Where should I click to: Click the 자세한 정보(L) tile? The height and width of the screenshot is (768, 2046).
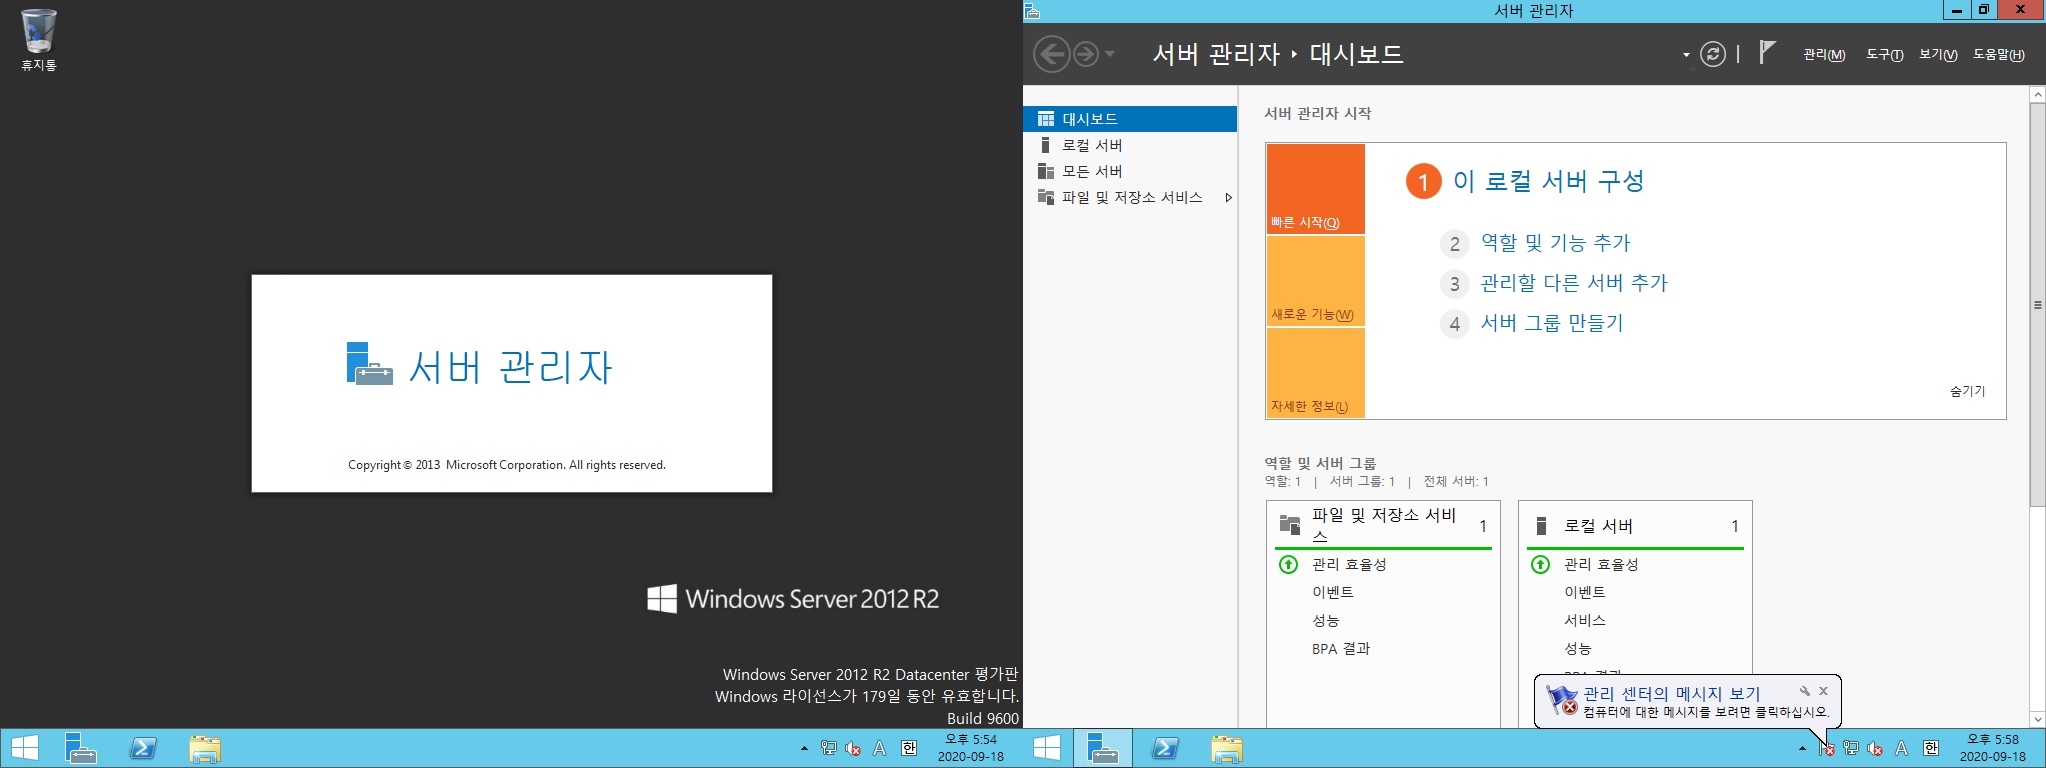pos(1315,373)
